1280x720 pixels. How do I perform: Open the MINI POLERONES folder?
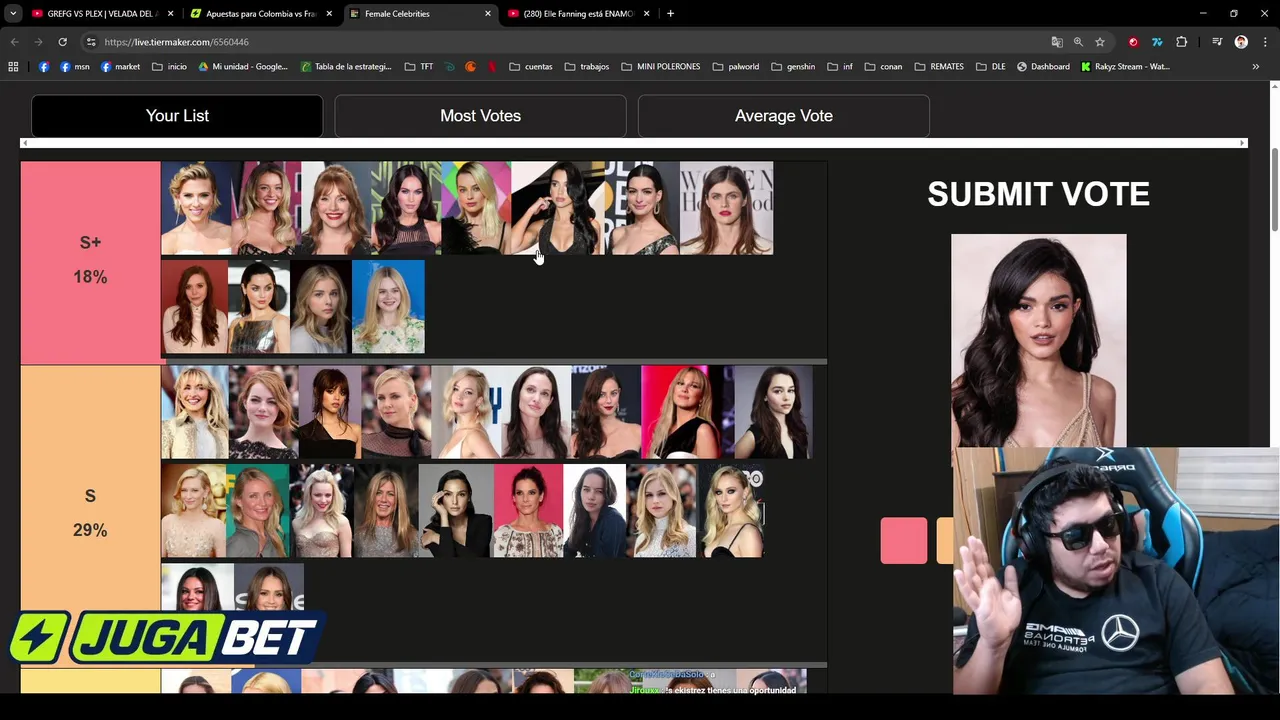pyautogui.click(x=661, y=67)
